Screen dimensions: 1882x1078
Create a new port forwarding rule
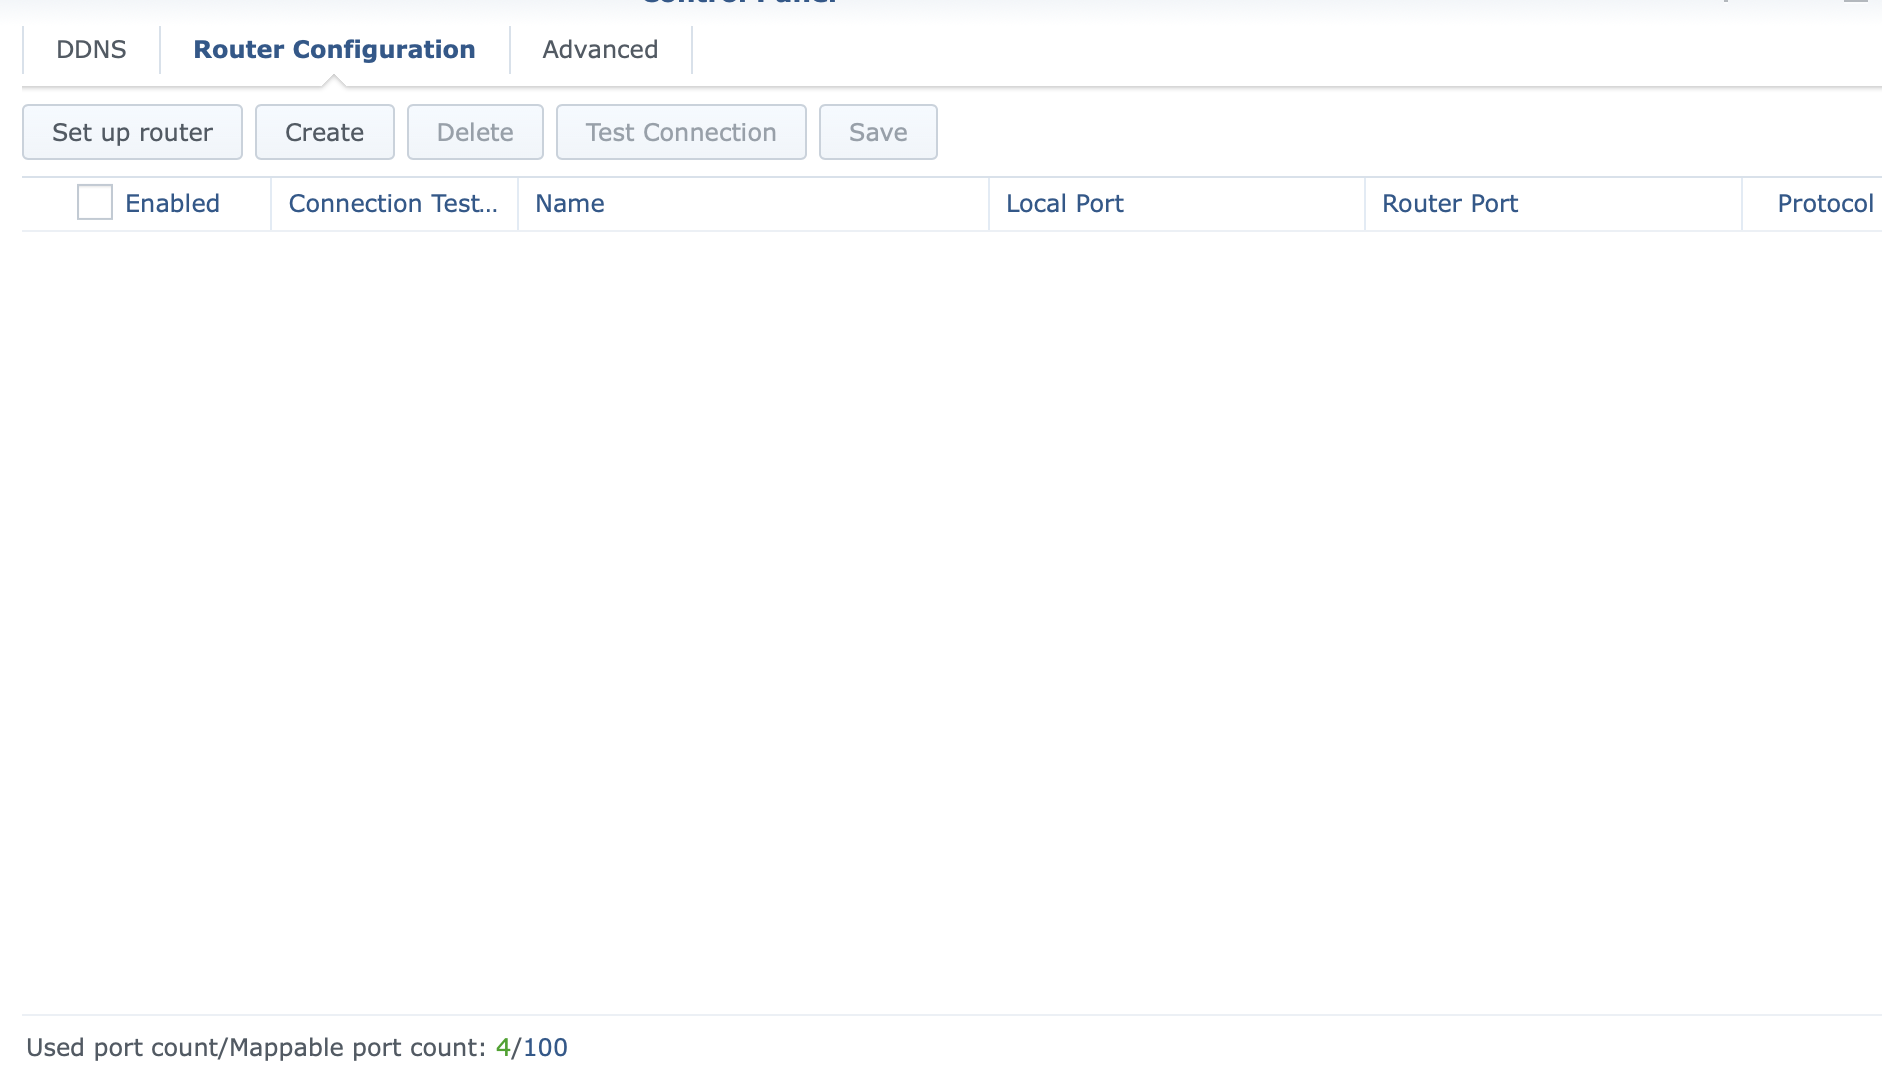pos(324,132)
